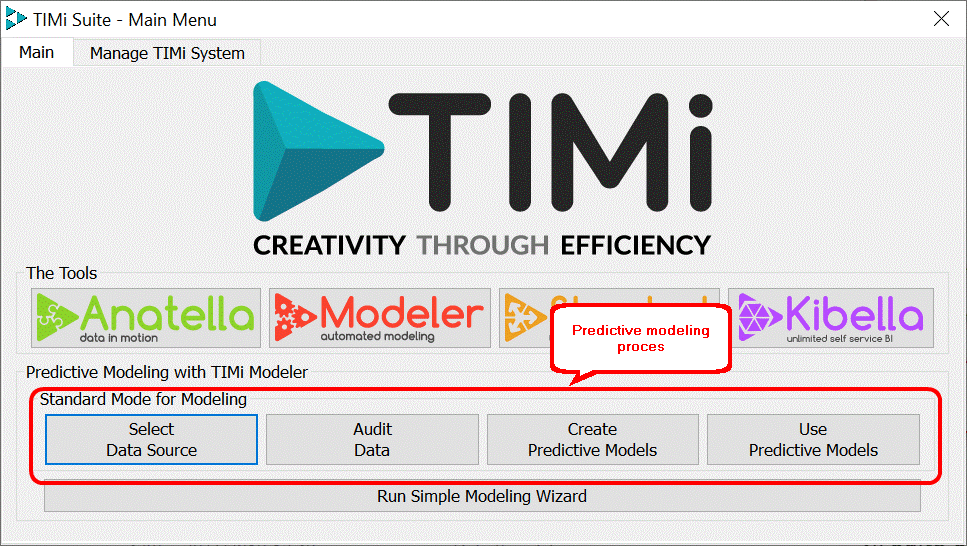Close the TIMi Suite Main Menu window

(x=941, y=19)
